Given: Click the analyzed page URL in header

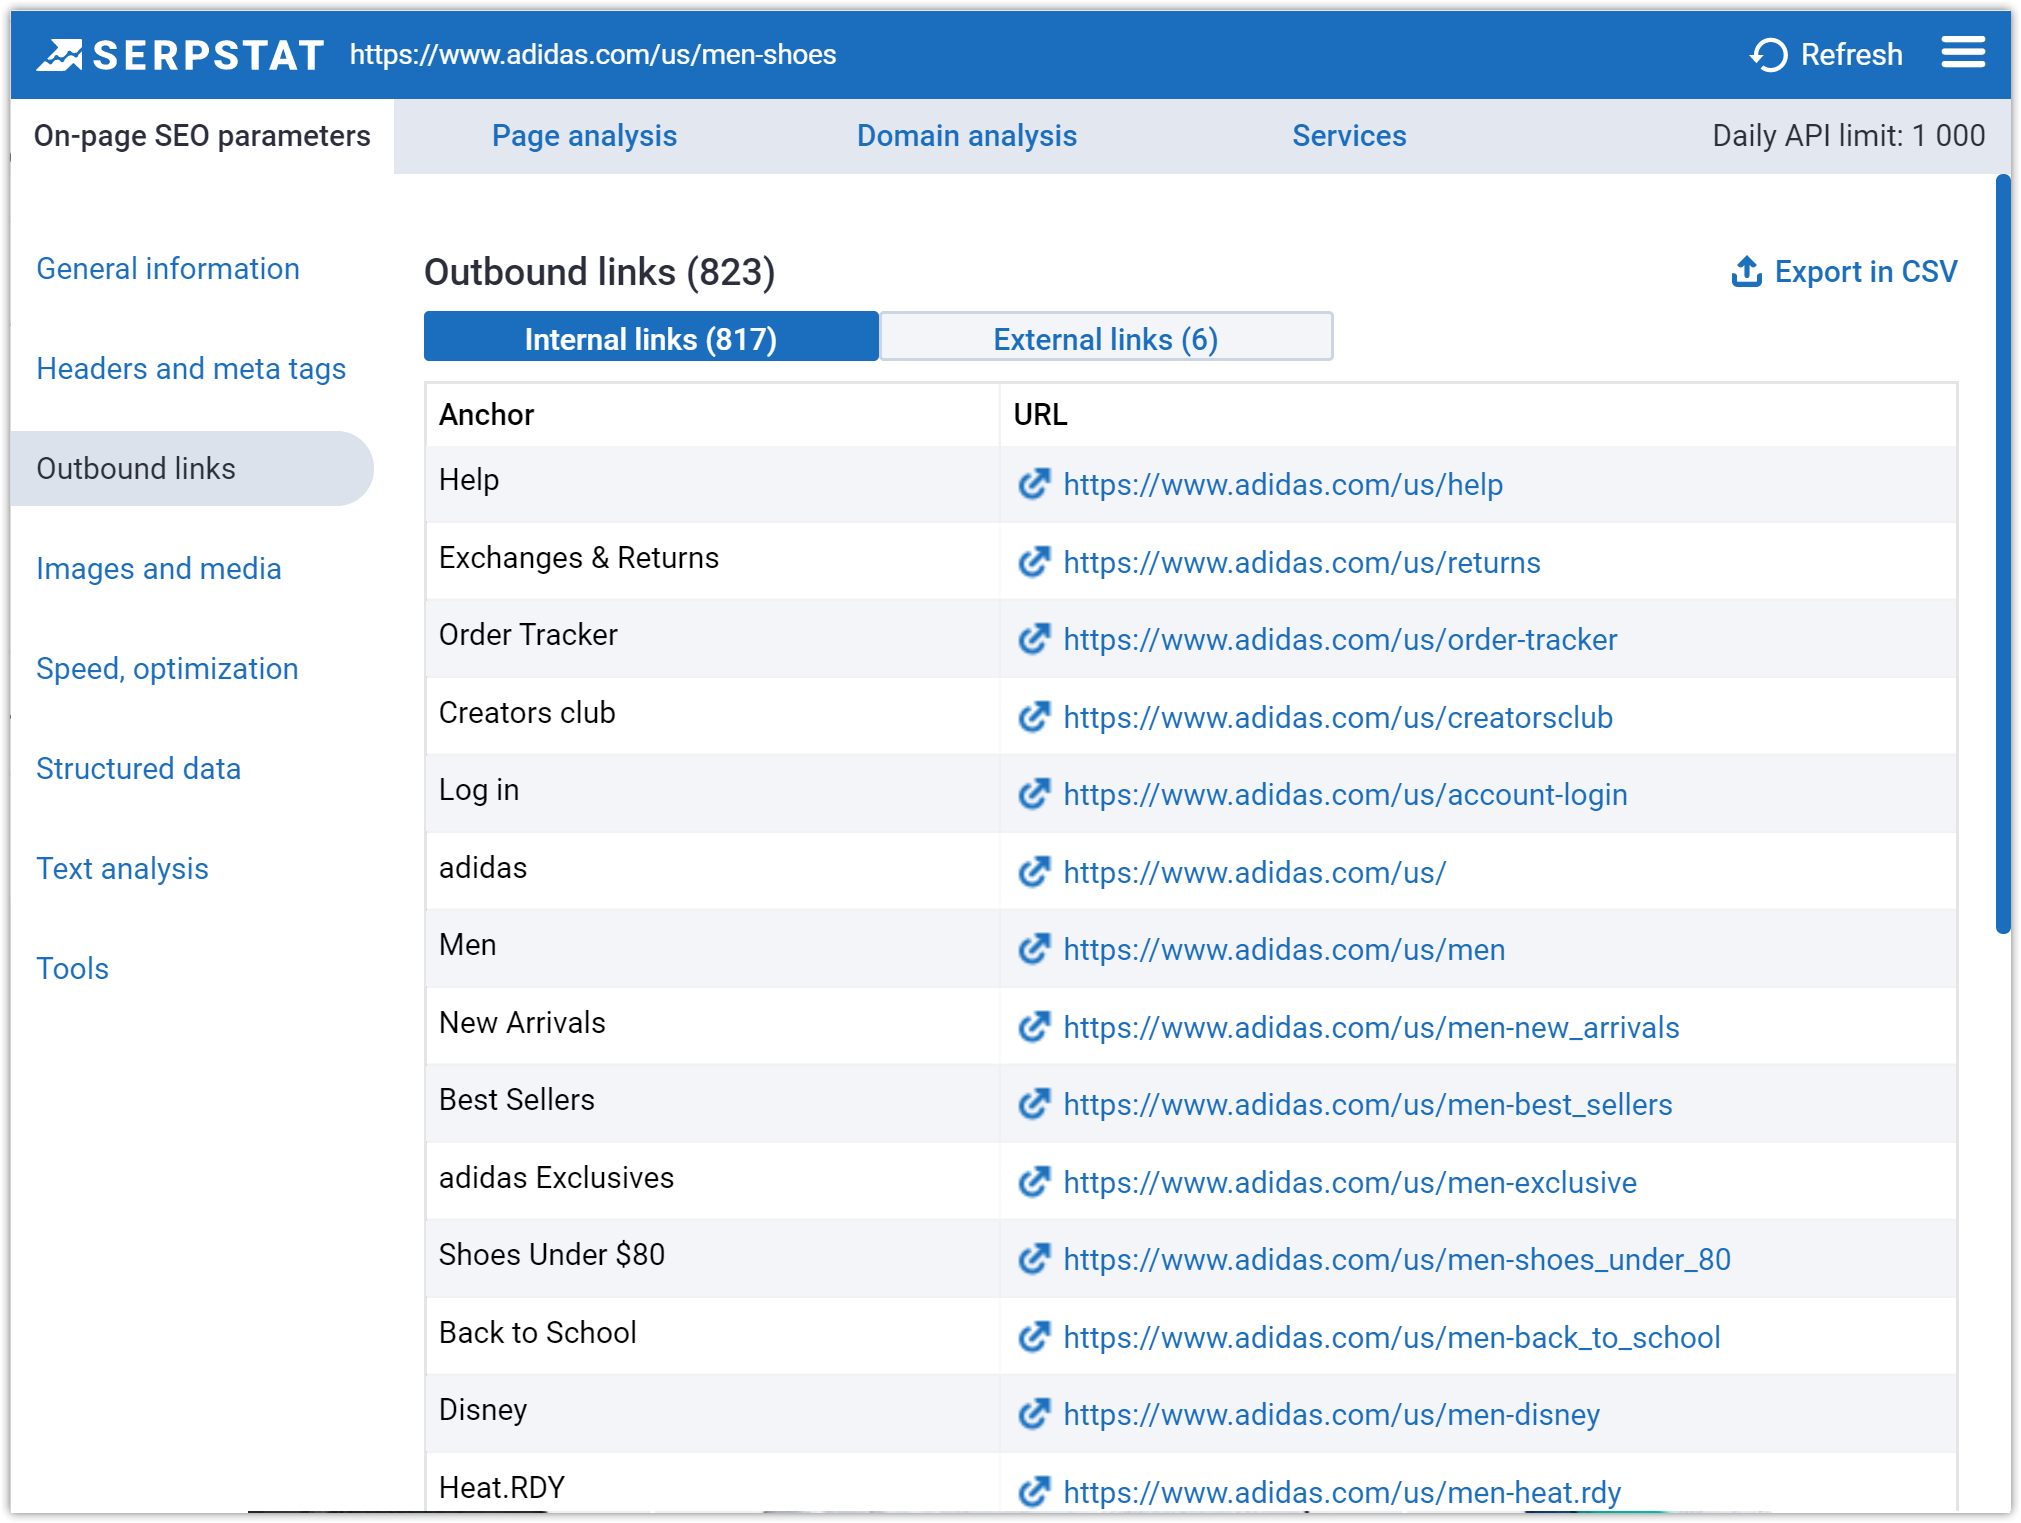Looking at the screenshot, I should (x=593, y=54).
